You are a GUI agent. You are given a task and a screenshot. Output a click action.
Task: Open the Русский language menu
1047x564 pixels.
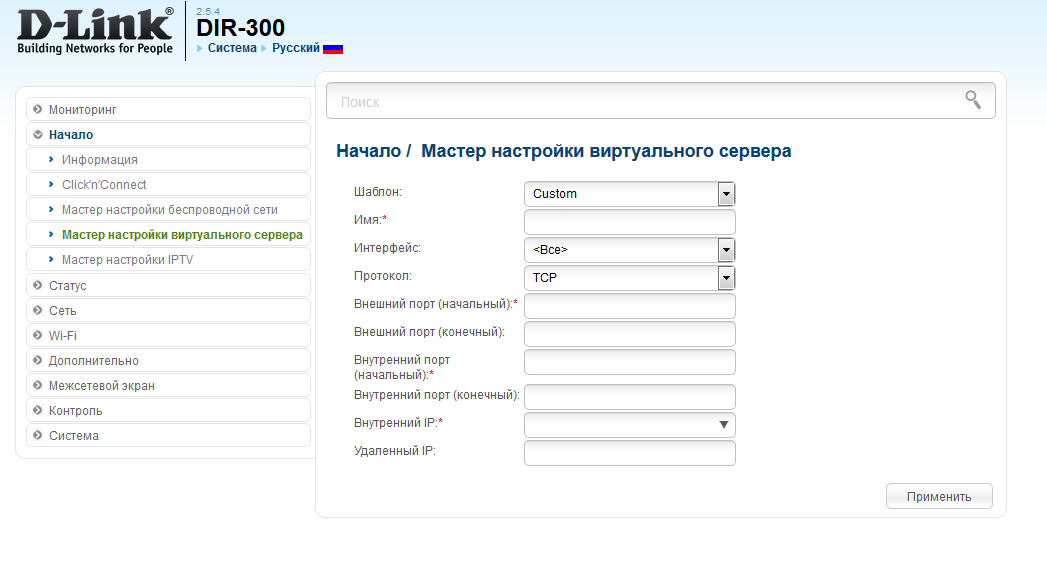pyautogui.click(x=296, y=48)
